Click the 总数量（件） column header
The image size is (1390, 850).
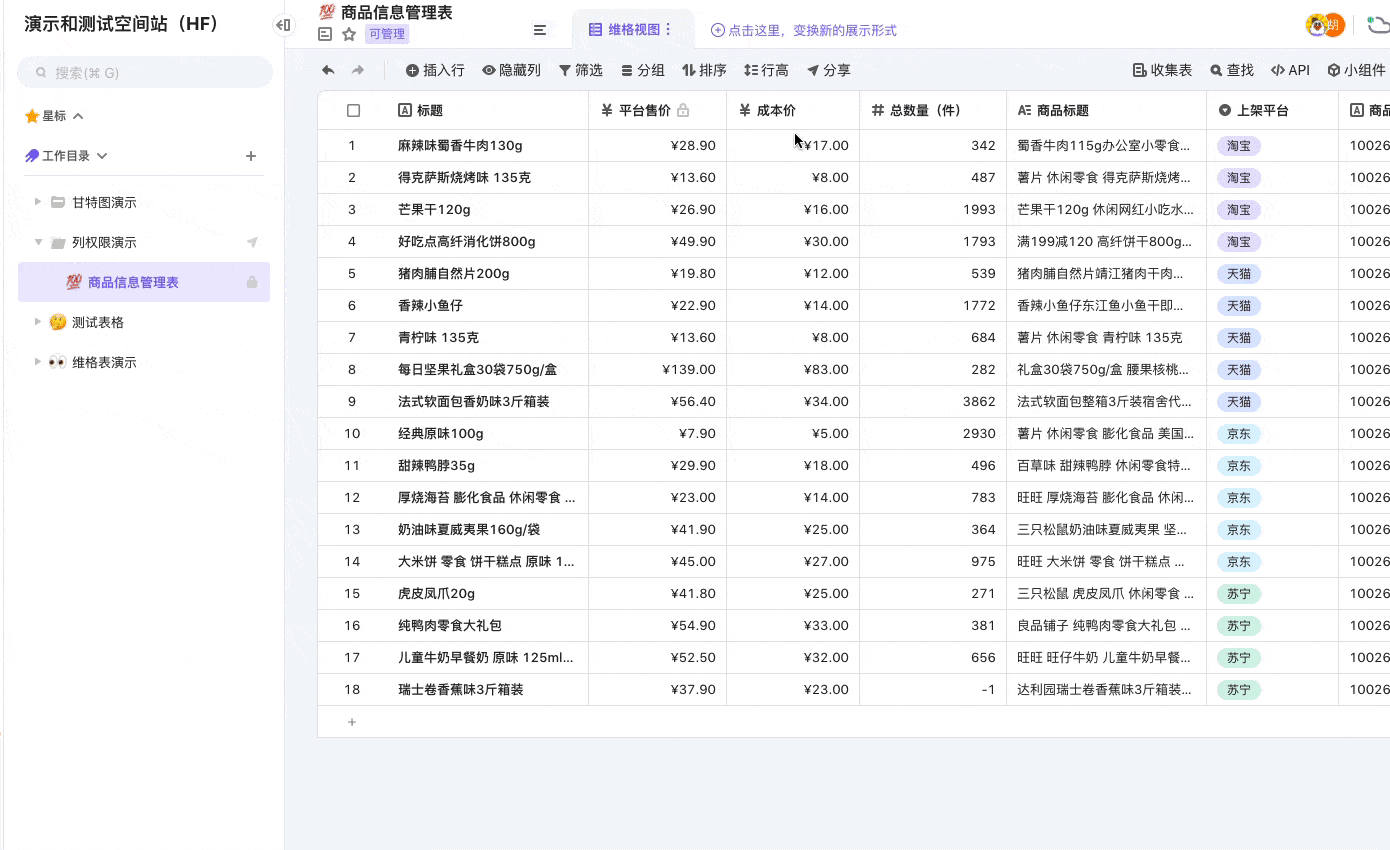coord(933,110)
